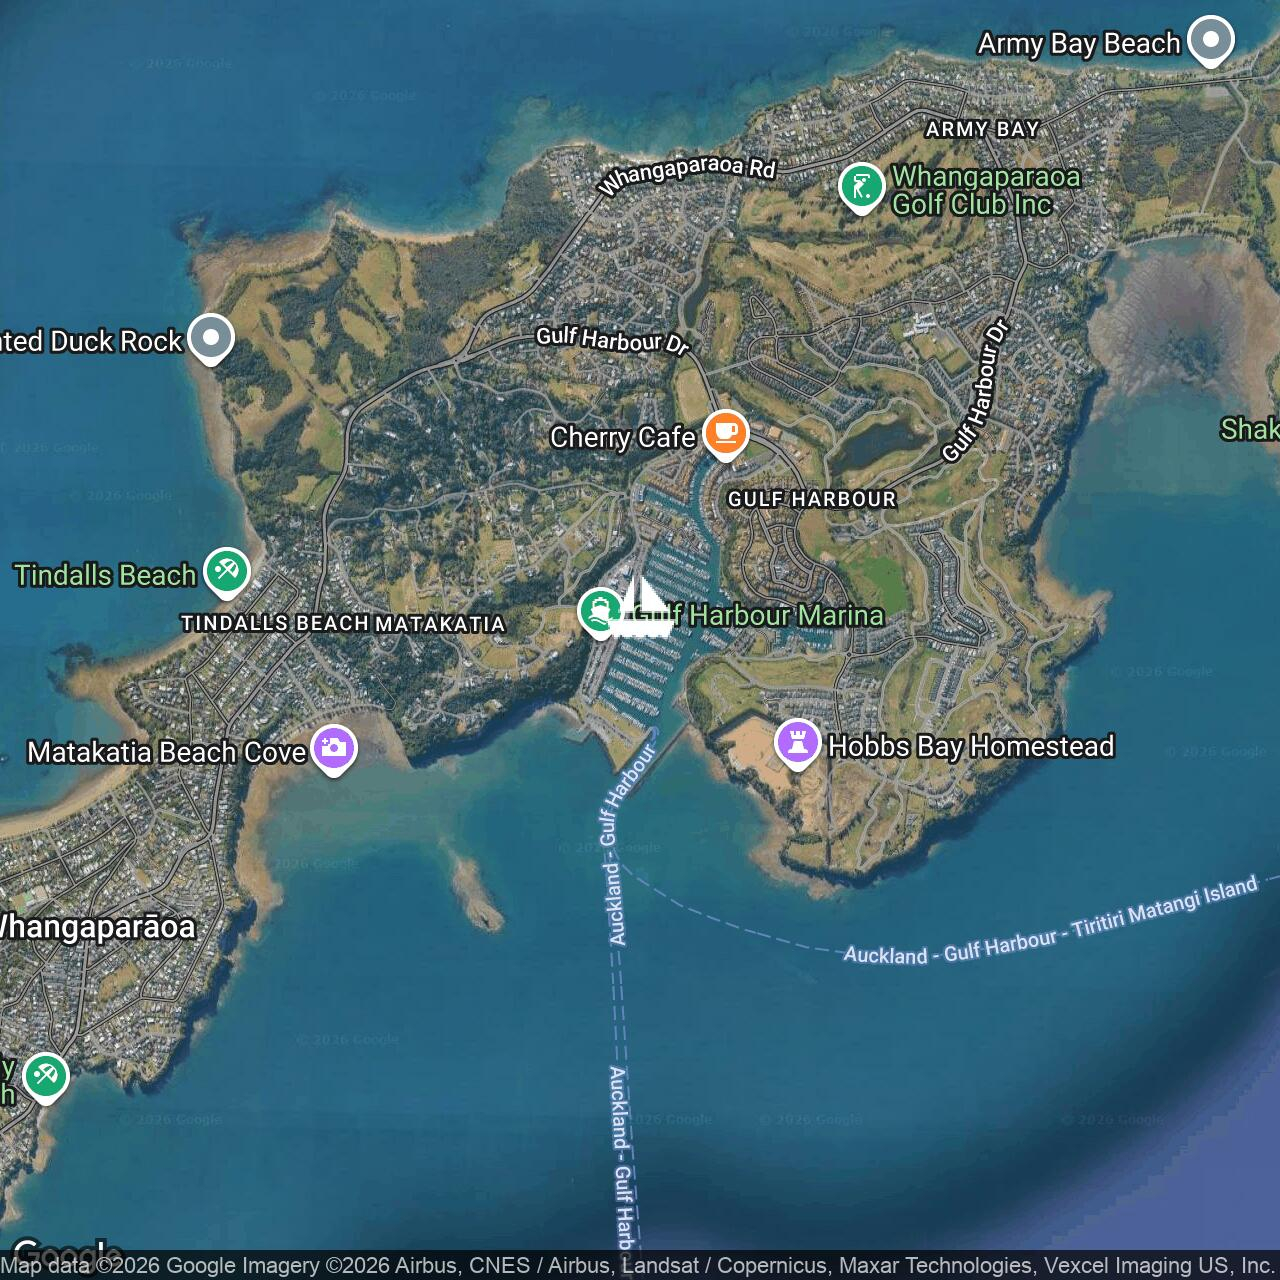Open the Hobbs Bay Homestead text label
This screenshot has height=1280, width=1280.
(970, 746)
